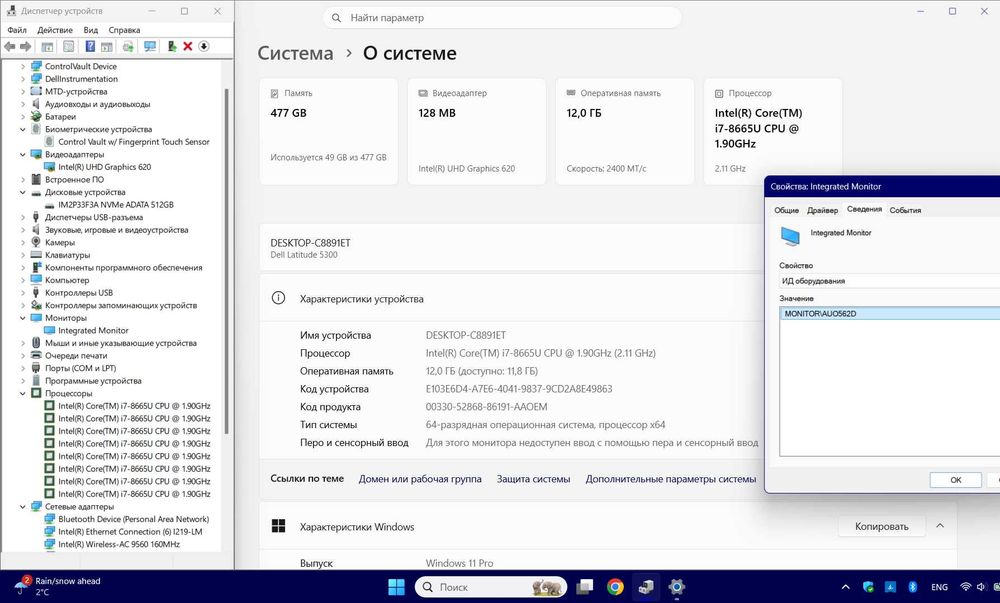Viewport: 1000px width, 603px height.
Task: Click the Система breadcrumb
Action: click(x=295, y=53)
